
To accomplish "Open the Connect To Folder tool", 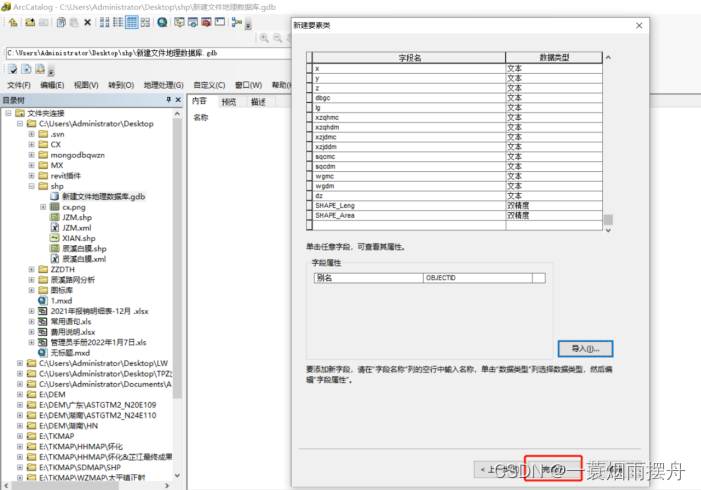I will tap(30, 22).
